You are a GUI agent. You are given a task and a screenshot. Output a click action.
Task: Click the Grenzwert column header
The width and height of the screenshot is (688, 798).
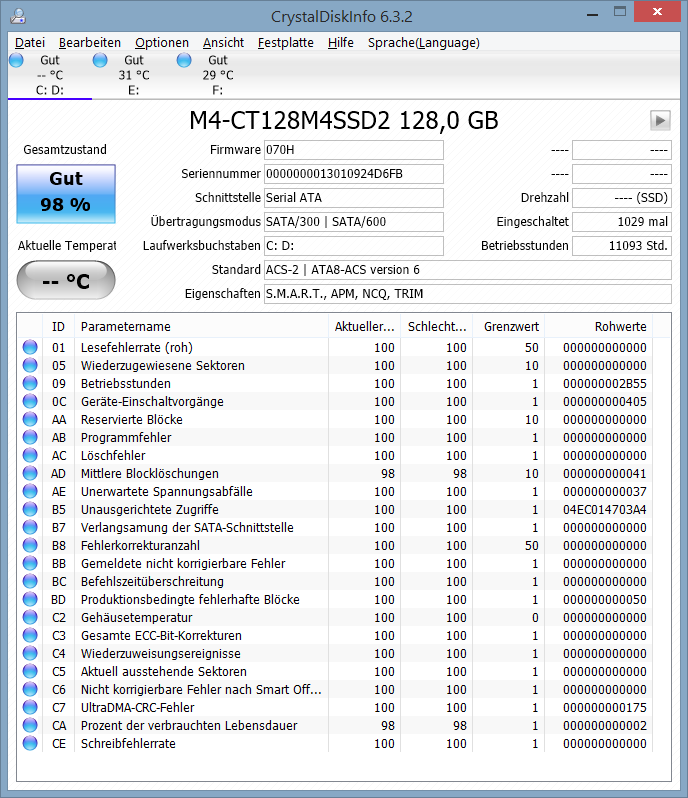(x=509, y=326)
